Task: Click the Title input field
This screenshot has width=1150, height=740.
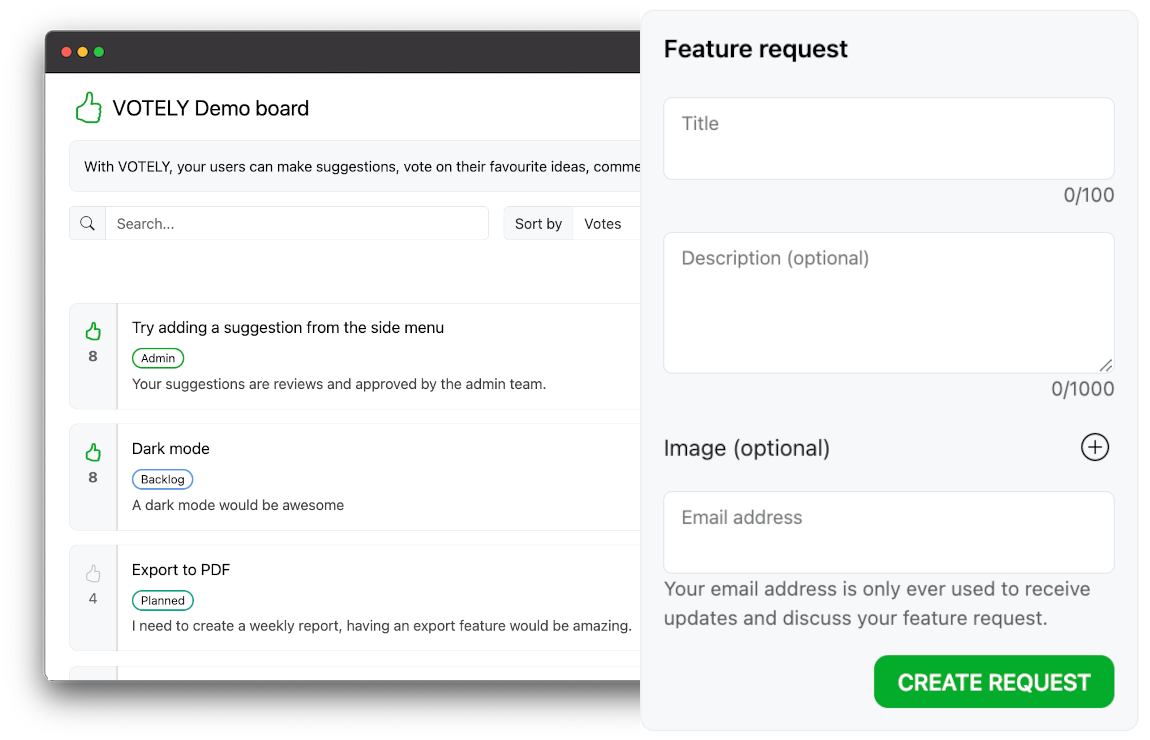Action: point(888,138)
